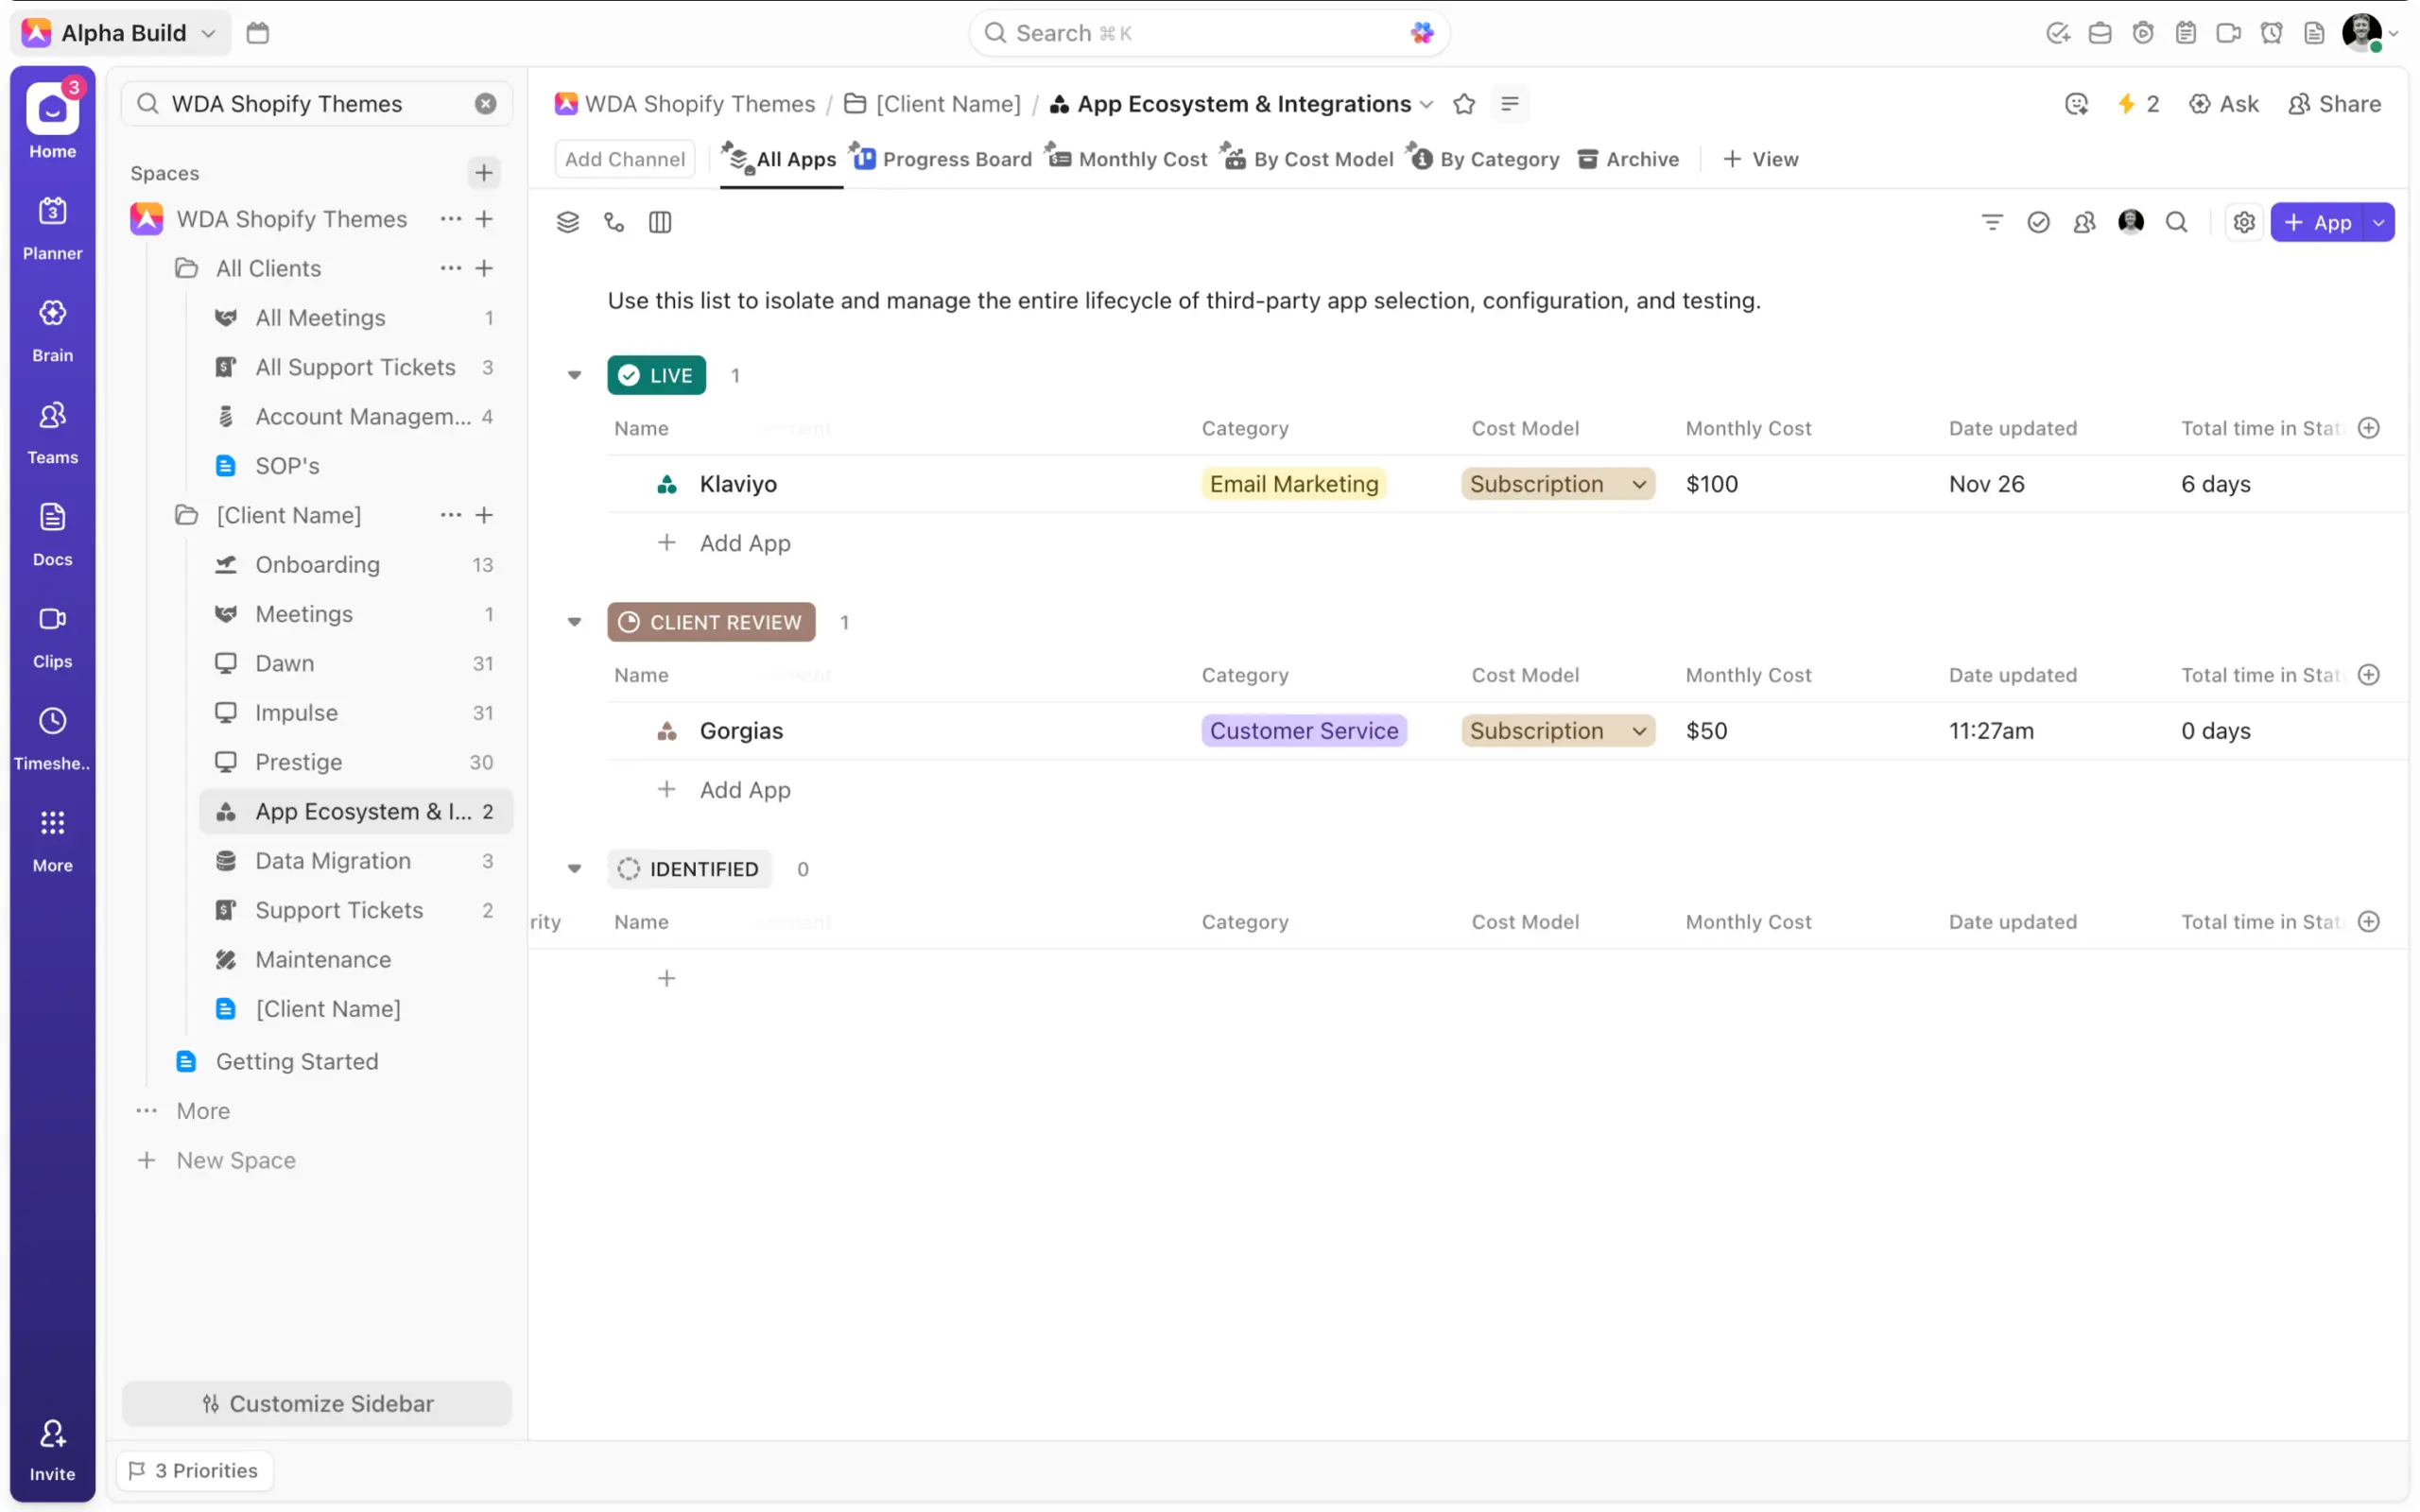2420x1512 pixels.
Task: Collapse the LIVE status group
Action: click(x=574, y=375)
